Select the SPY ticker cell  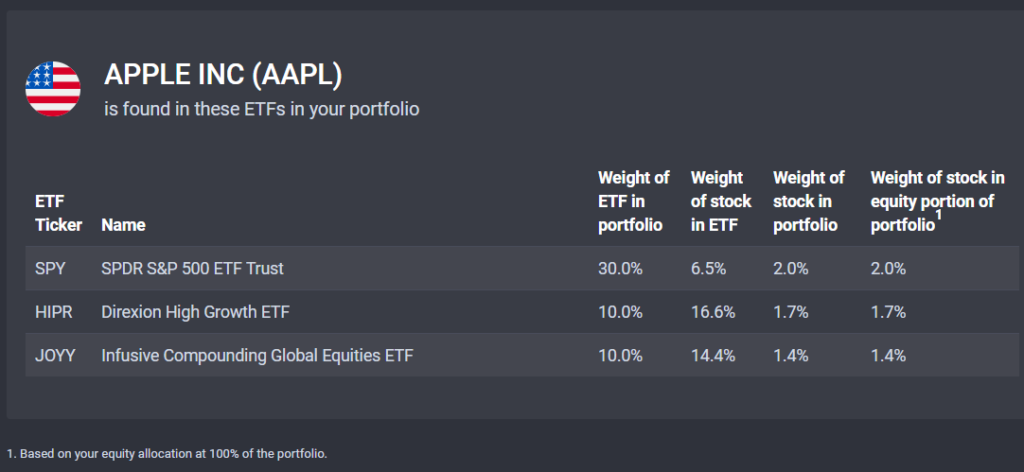[x=50, y=268]
